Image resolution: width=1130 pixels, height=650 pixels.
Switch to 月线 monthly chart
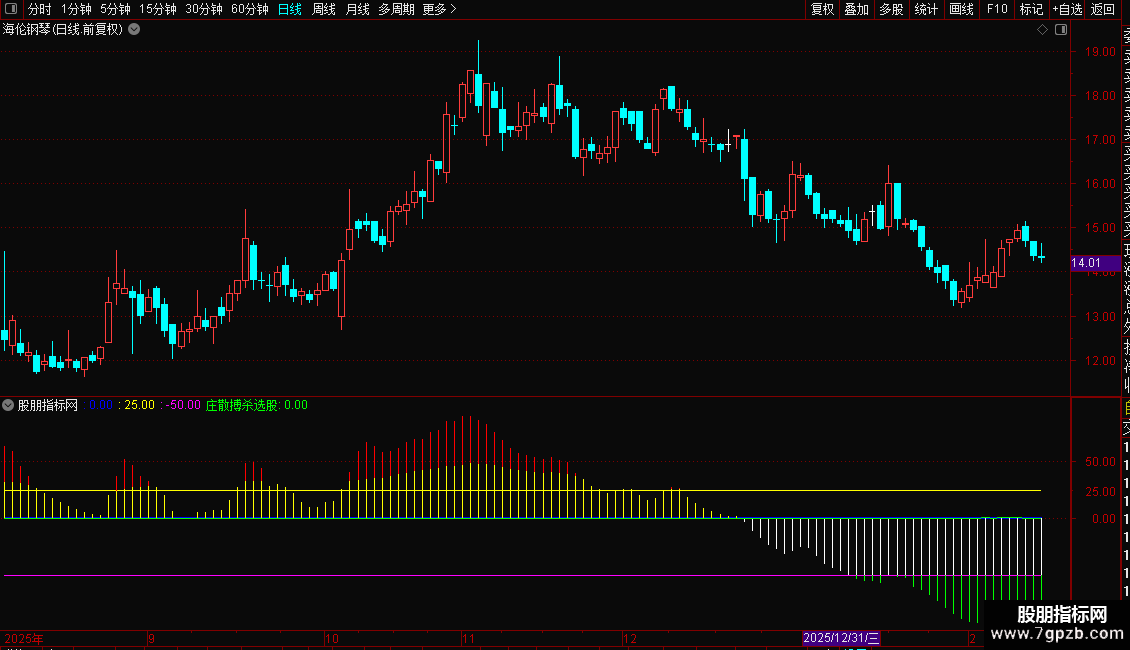(357, 9)
